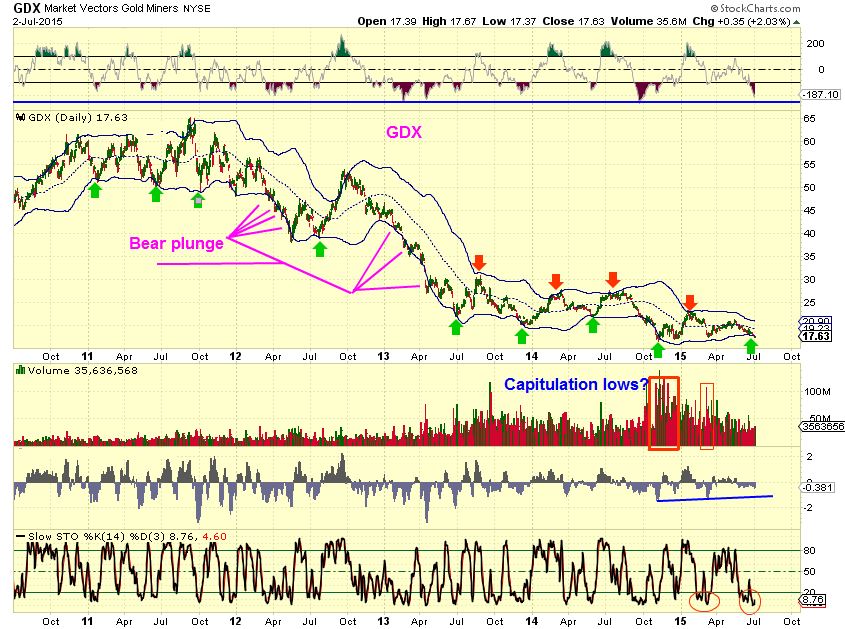Click the GDX (Daily) 17.63 legend text
845x629 pixels.
(x=78, y=117)
